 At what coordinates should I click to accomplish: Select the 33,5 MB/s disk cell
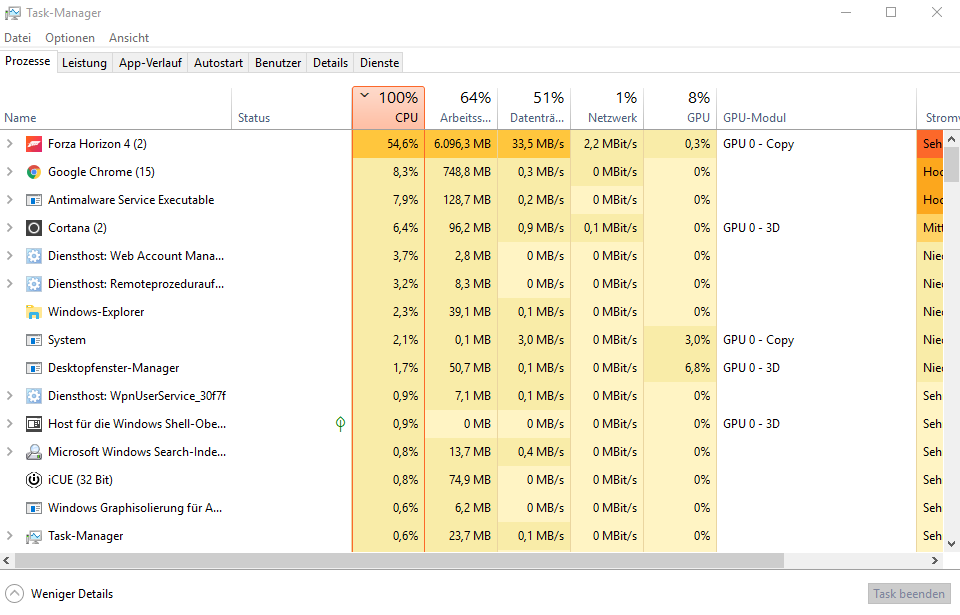click(534, 144)
